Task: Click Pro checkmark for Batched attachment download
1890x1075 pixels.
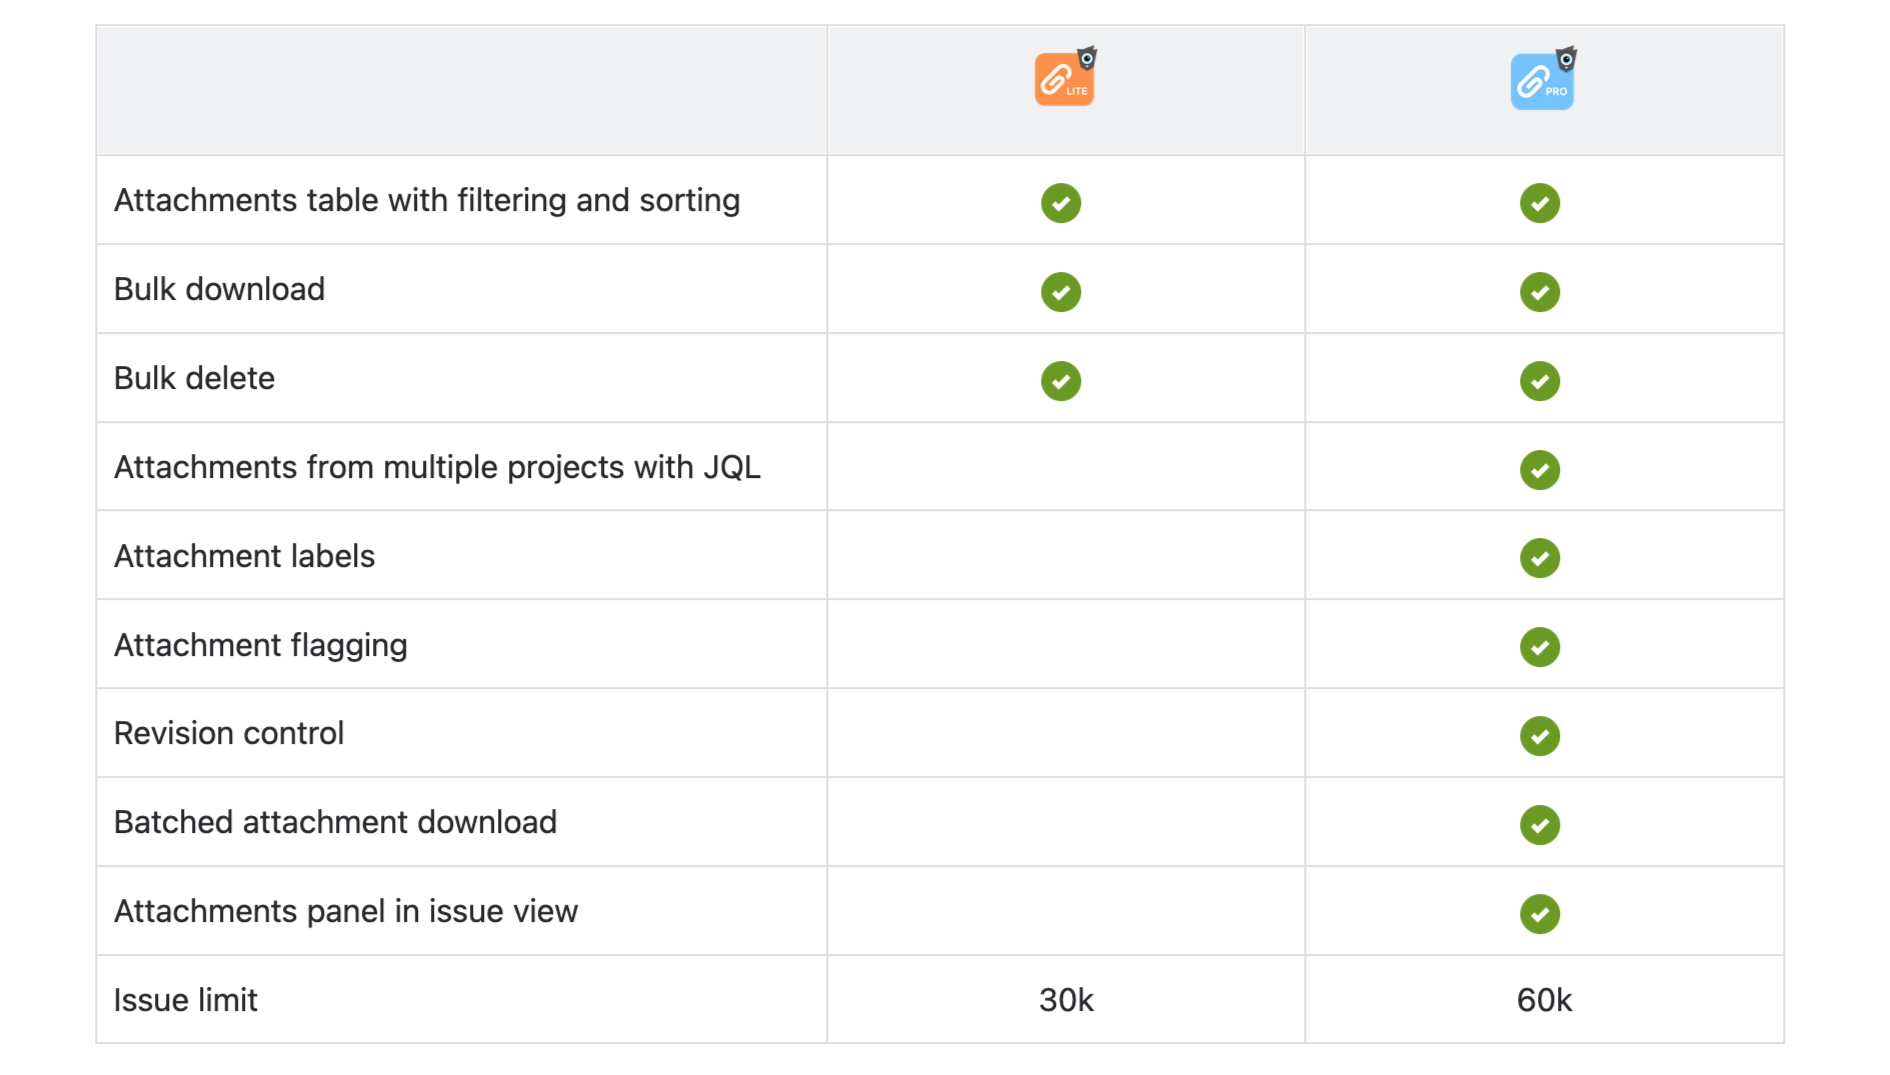Action: tap(1540, 825)
